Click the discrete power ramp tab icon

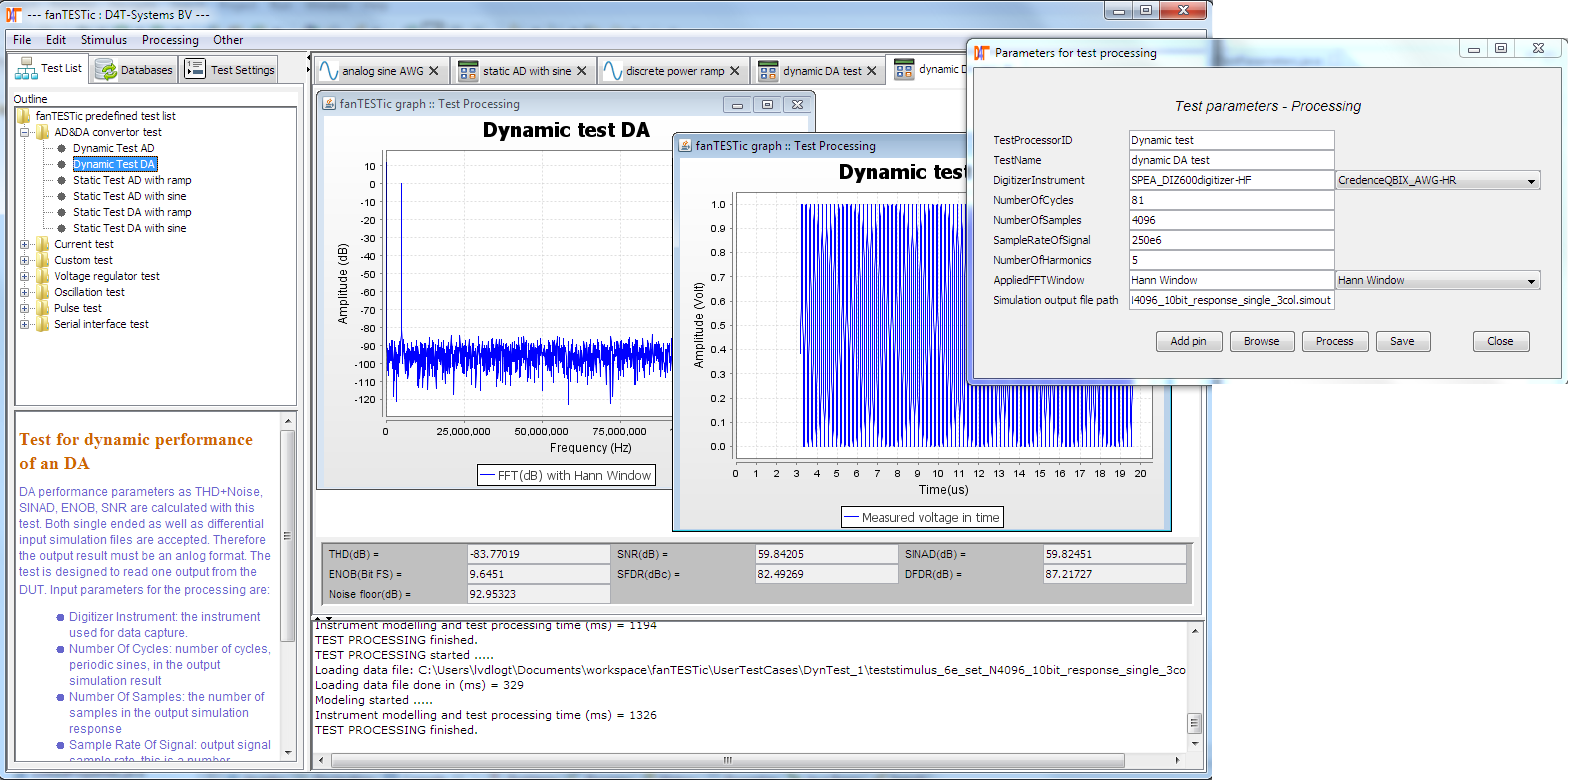click(612, 71)
